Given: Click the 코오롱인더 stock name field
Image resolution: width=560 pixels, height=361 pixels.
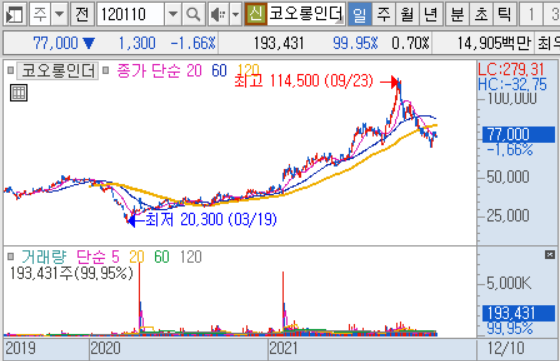Looking at the screenshot, I should coord(306,14).
